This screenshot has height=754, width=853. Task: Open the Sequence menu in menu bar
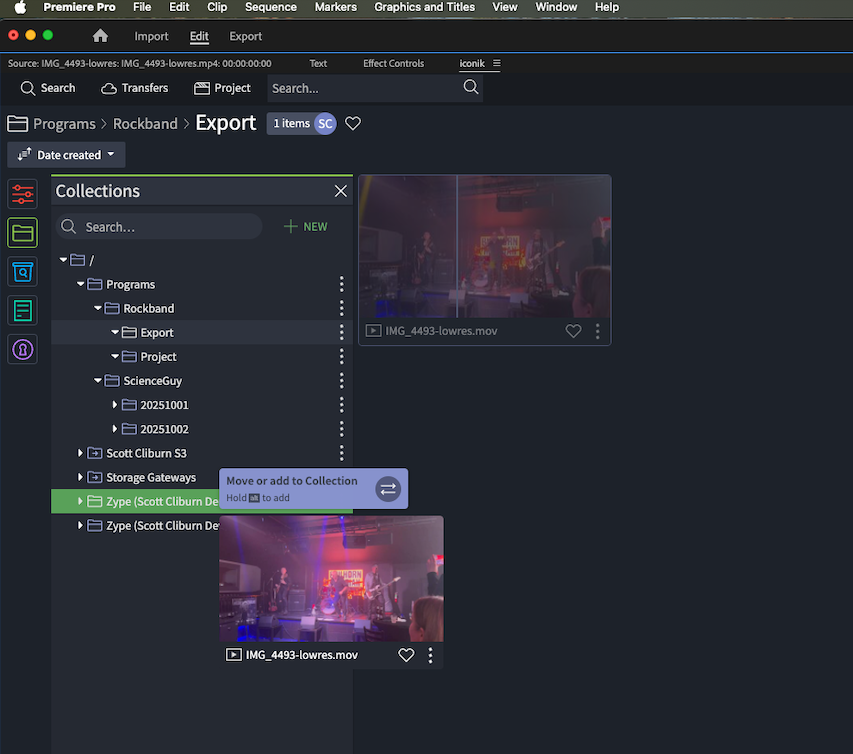point(270,7)
